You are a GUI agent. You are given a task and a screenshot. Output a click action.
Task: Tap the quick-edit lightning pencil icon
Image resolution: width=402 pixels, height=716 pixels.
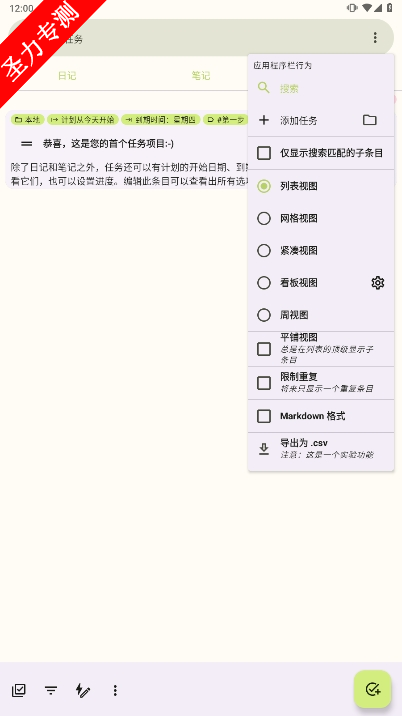[83, 690]
